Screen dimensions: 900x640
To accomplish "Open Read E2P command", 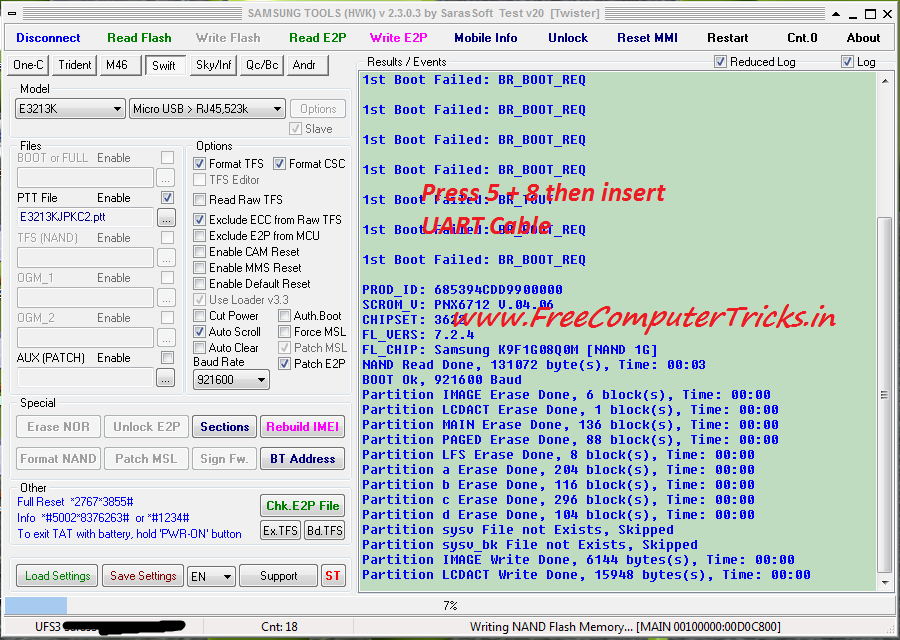I will [x=317, y=38].
